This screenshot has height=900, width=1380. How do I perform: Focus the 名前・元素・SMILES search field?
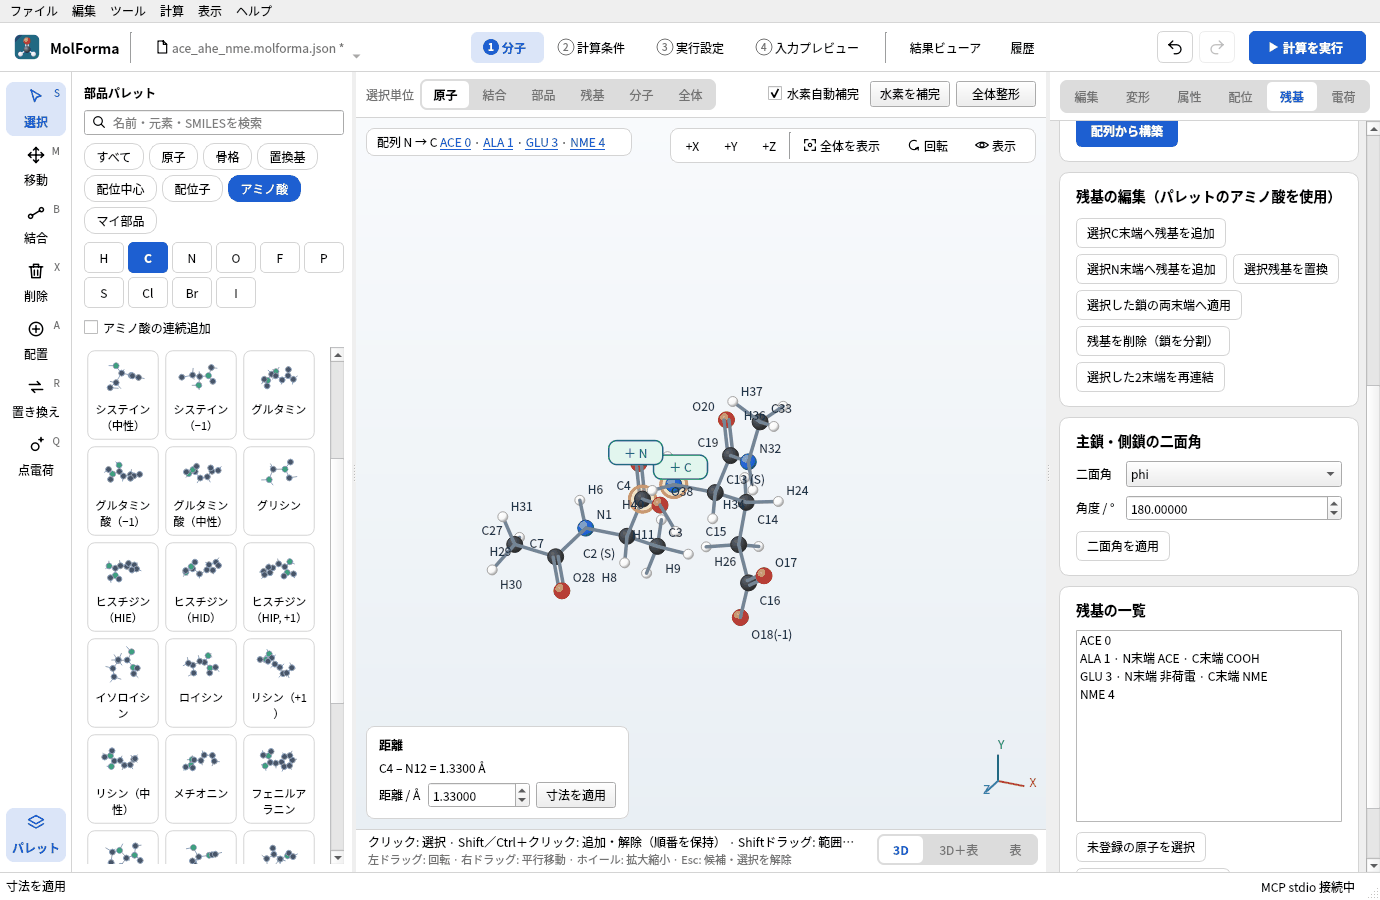click(x=214, y=122)
